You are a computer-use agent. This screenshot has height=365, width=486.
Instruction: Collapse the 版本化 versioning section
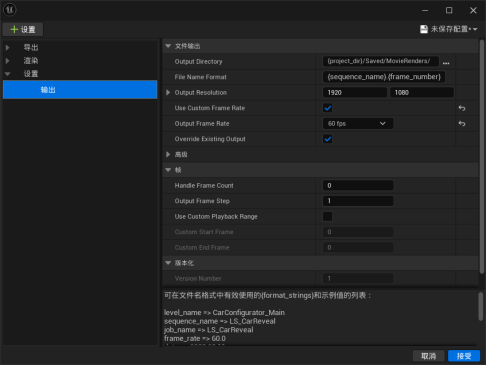[x=168, y=263]
